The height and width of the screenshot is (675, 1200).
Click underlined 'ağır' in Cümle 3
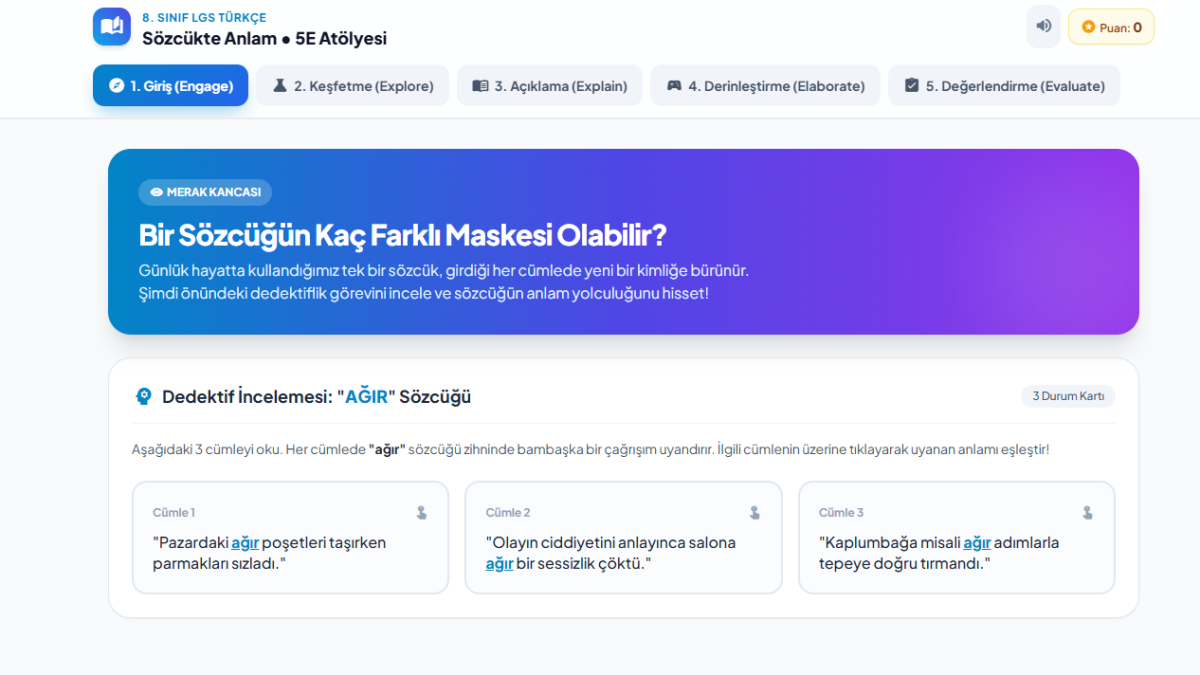(977, 543)
